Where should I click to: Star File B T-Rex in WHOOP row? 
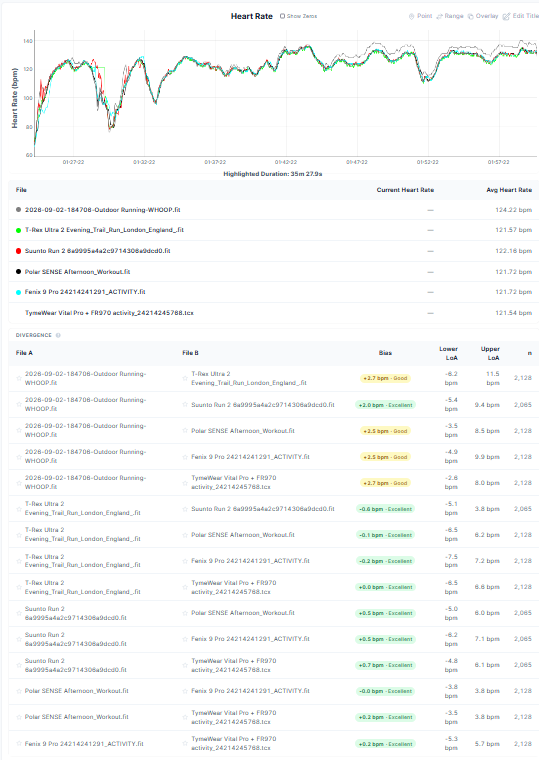click(185, 378)
